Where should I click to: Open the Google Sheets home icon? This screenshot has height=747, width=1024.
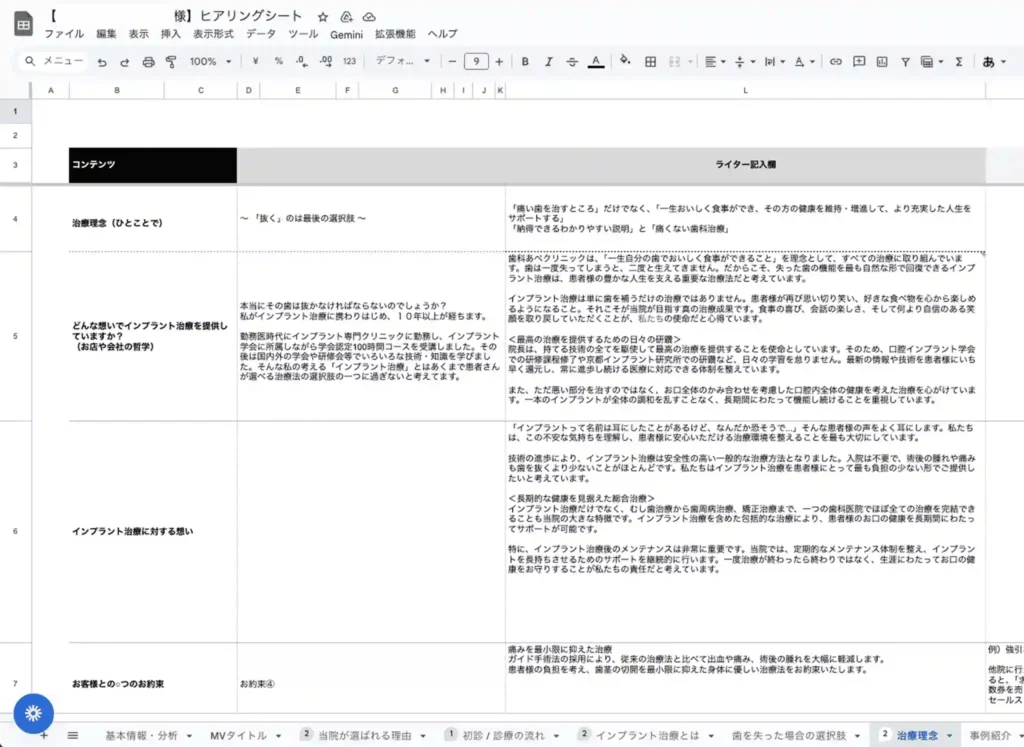pyautogui.click(x=24, y=24)
